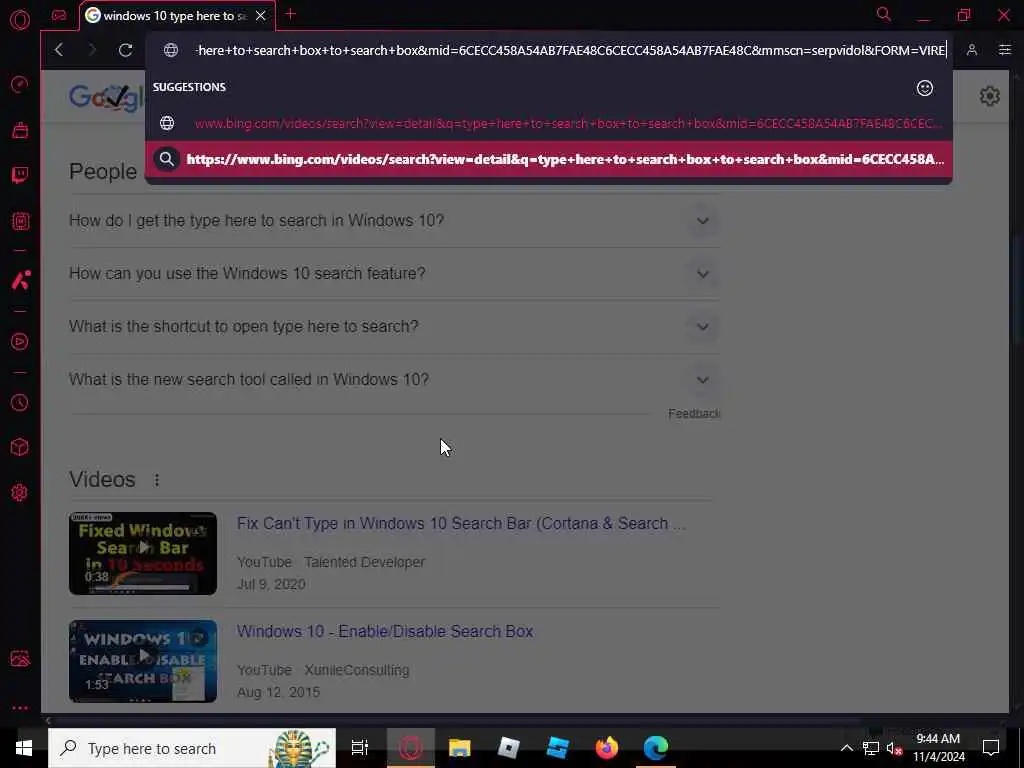Open the Aria AI sidebar icon
The height and width of the screenshot is (768, 1024).
[20, 280]
